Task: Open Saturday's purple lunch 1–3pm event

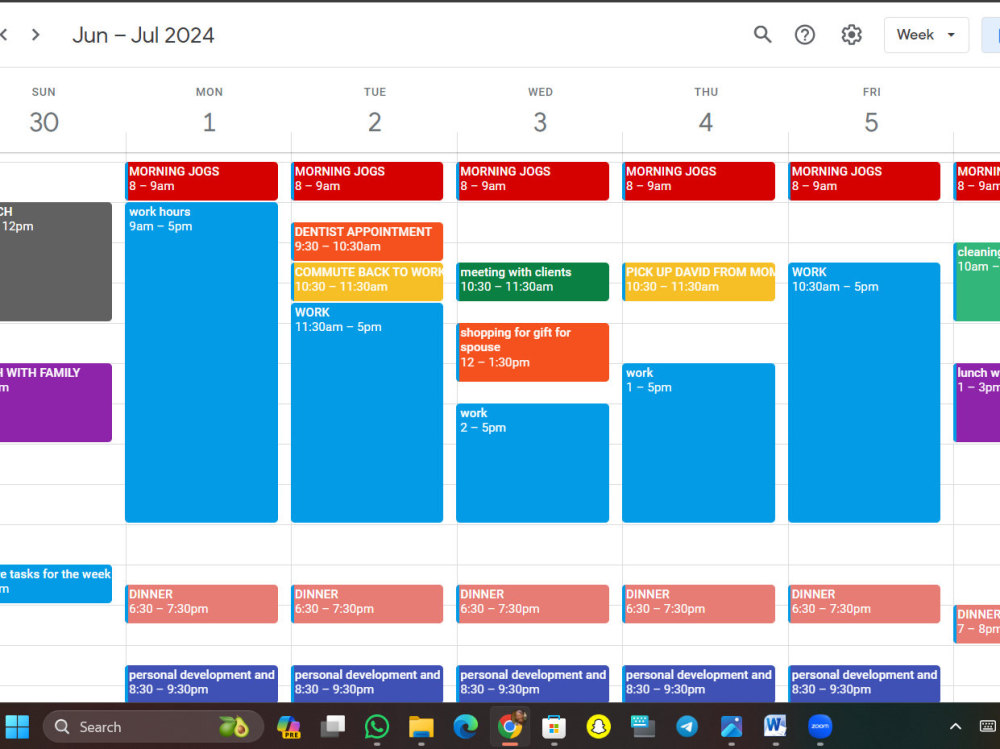Action: 977,403
